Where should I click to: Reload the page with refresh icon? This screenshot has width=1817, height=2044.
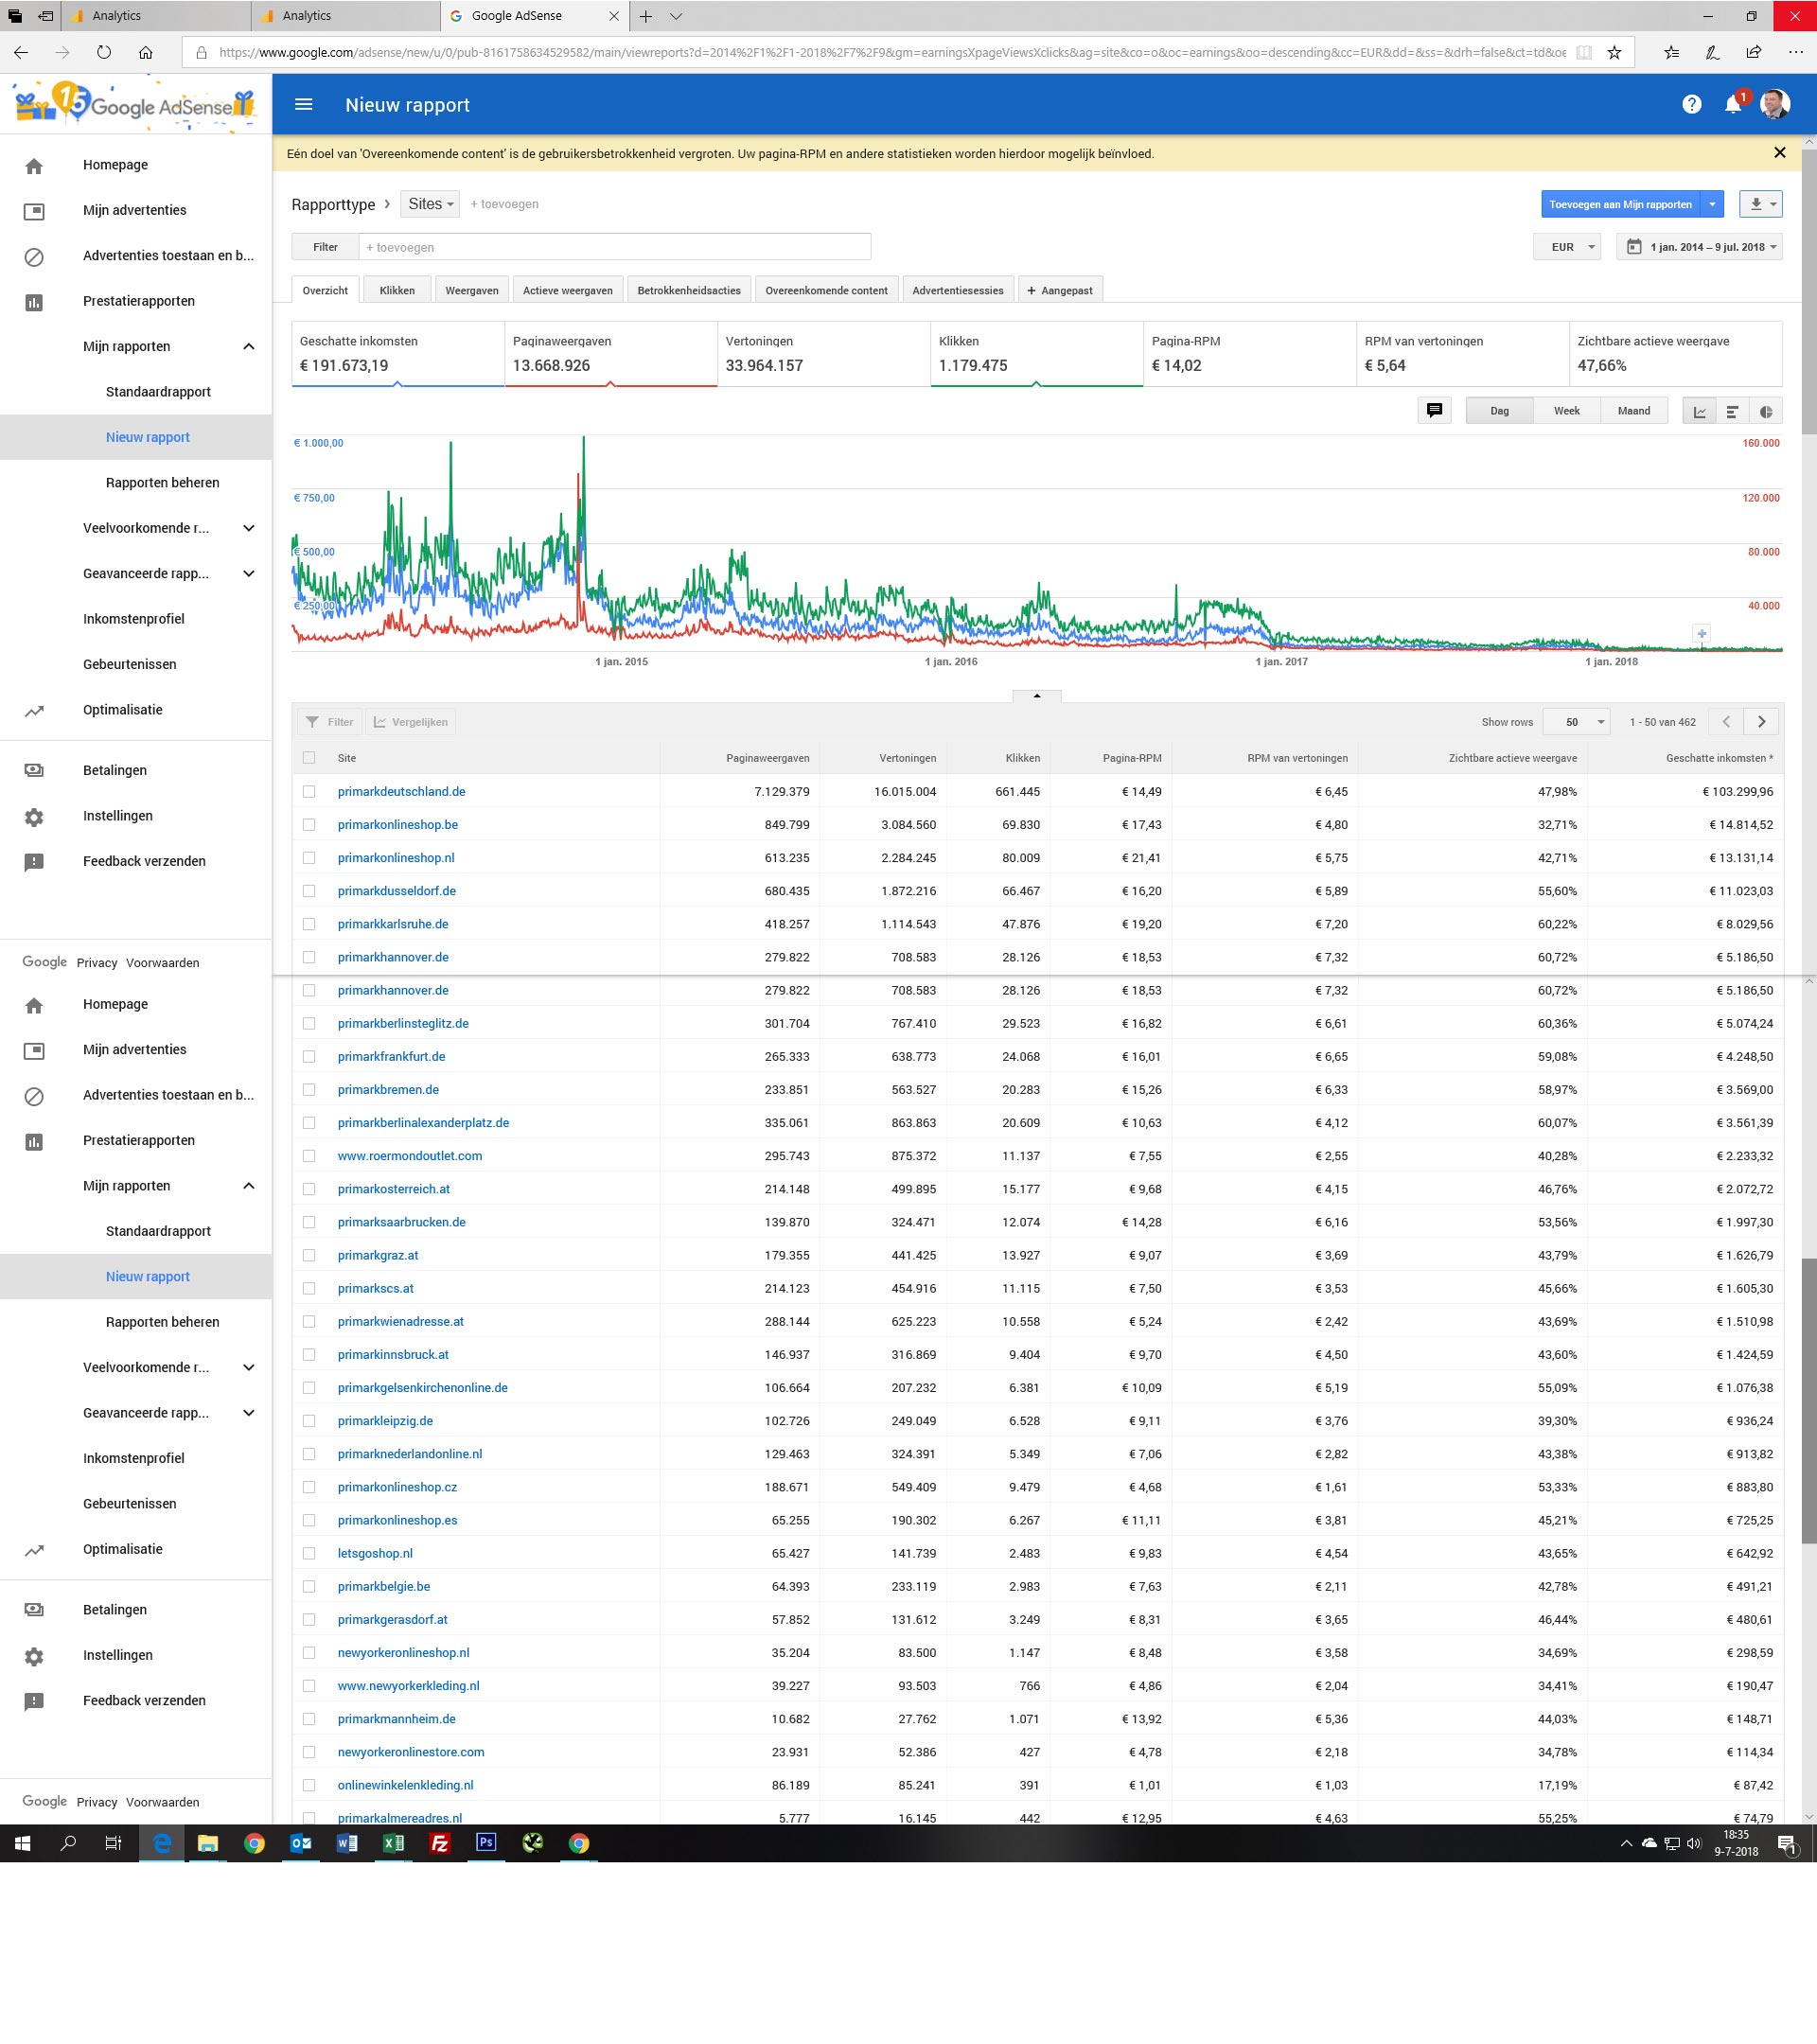(104, 52)
